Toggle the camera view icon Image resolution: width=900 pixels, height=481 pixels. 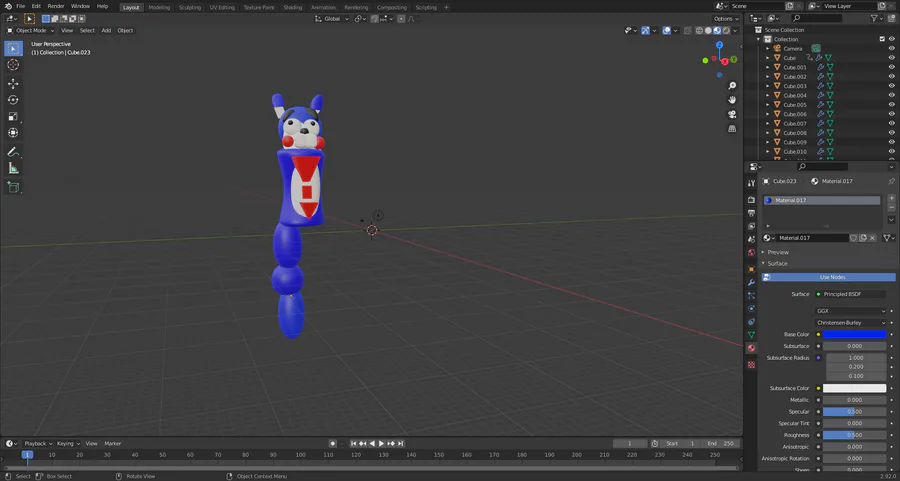[732, 114]
